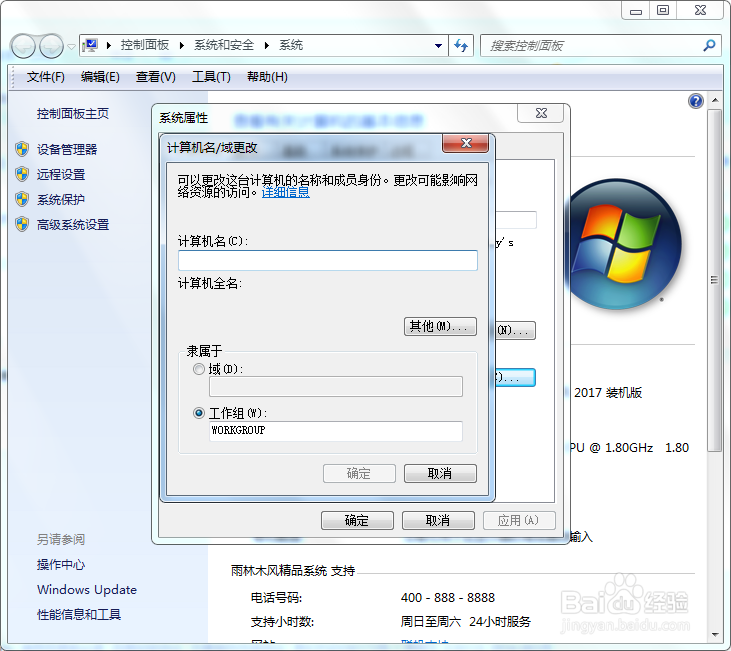Open 高级系统设置 link

pos(73,225)
